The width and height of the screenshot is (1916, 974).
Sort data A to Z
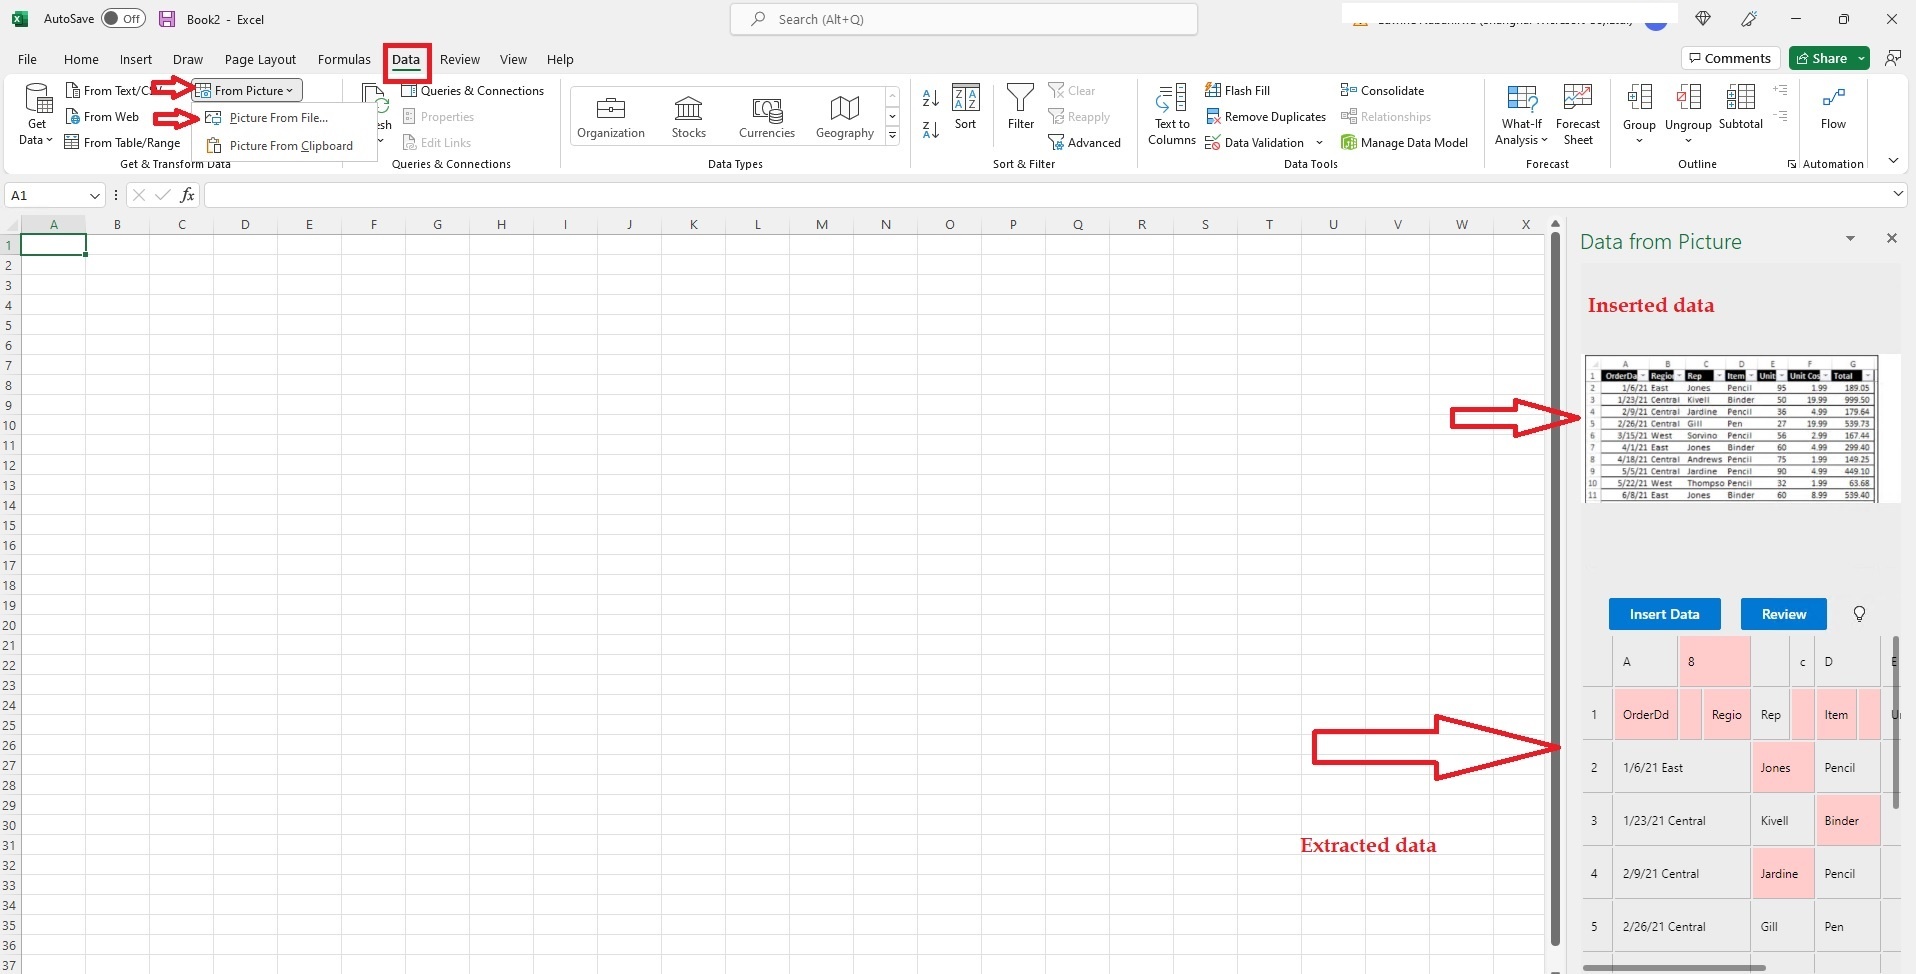click(929, 97)
